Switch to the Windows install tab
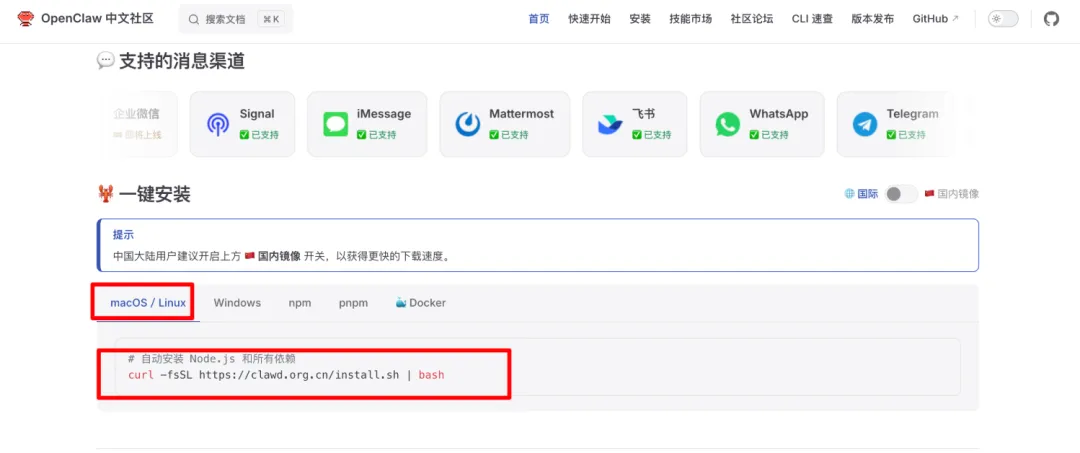The width and height of the screenshot is (1080, 453). click(237, 303)
